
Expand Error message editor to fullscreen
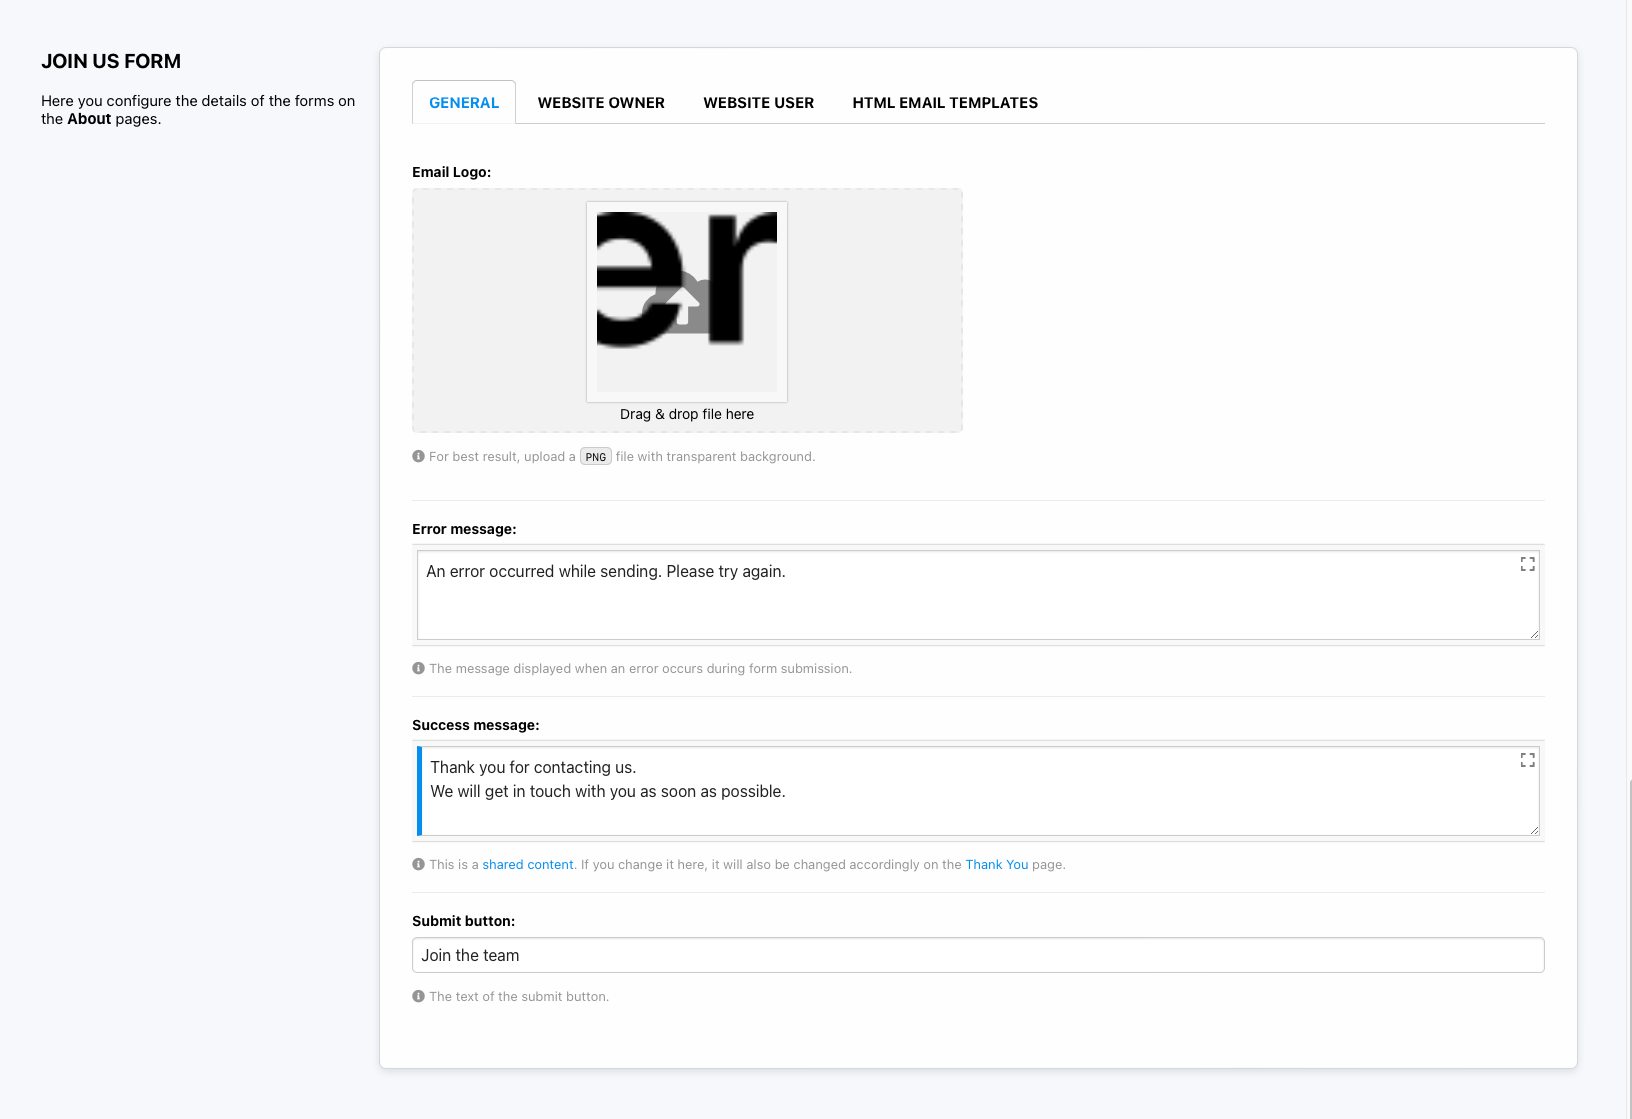(1527, 564)
